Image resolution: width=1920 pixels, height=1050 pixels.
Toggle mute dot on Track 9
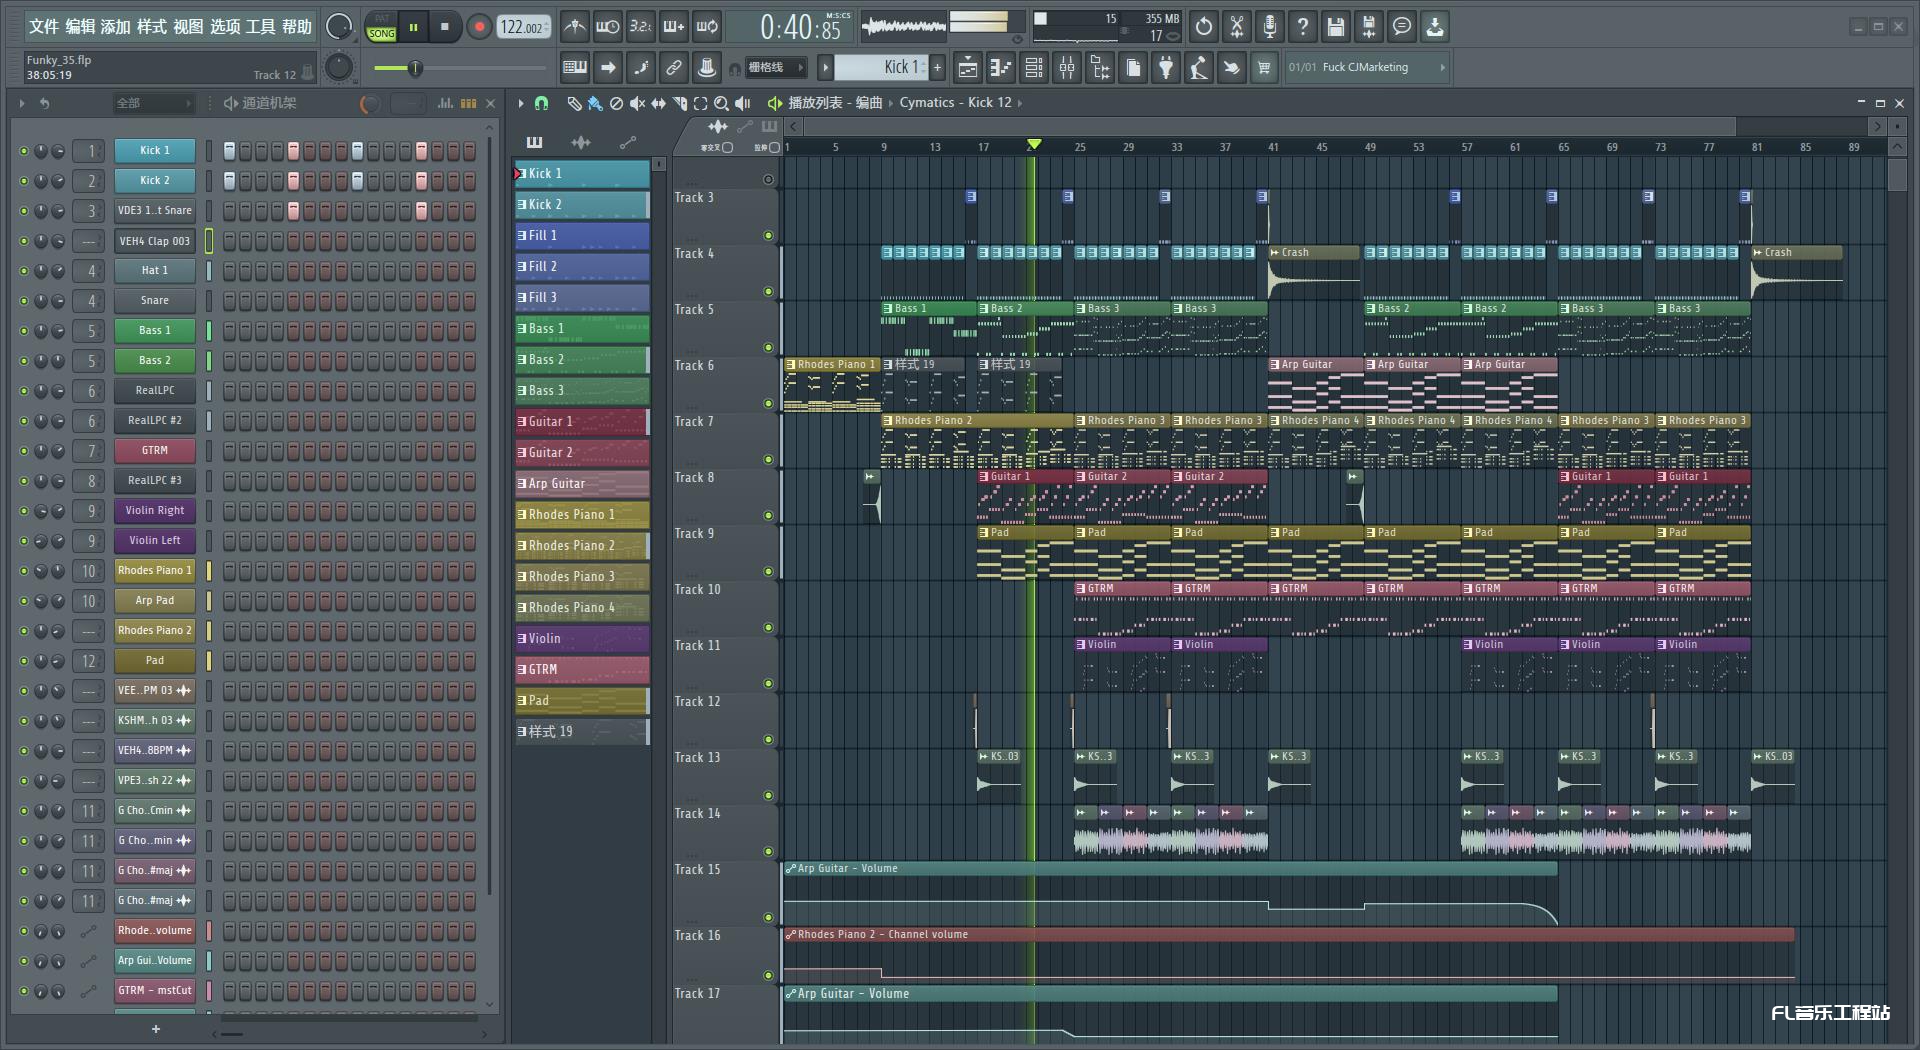(x=768, y=572)
